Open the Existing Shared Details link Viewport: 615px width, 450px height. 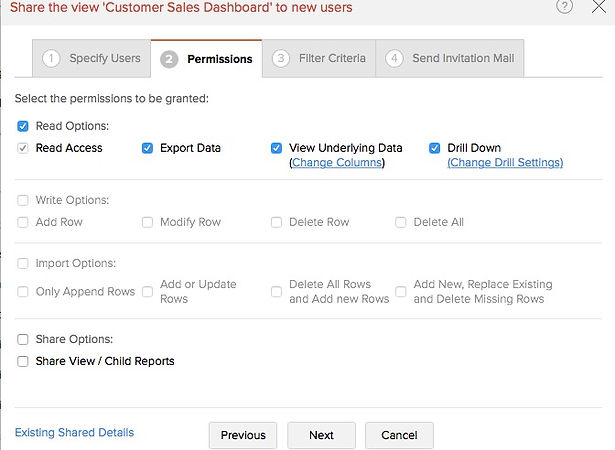74,433
